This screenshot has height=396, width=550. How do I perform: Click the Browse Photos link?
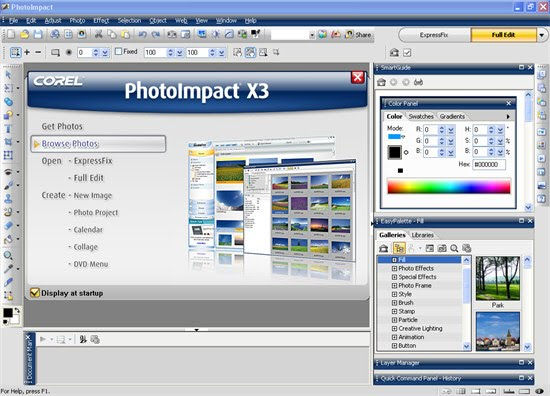pos(70,144)
